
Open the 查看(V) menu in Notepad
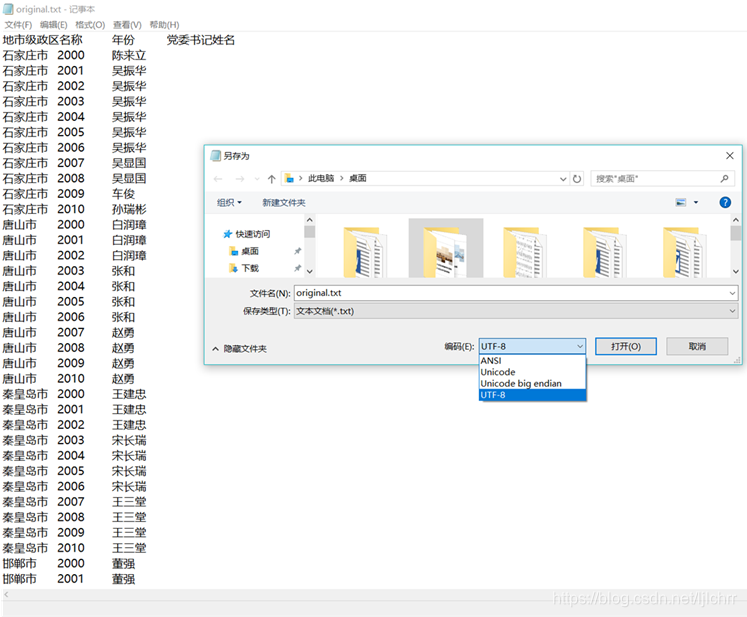pos(127,25)
